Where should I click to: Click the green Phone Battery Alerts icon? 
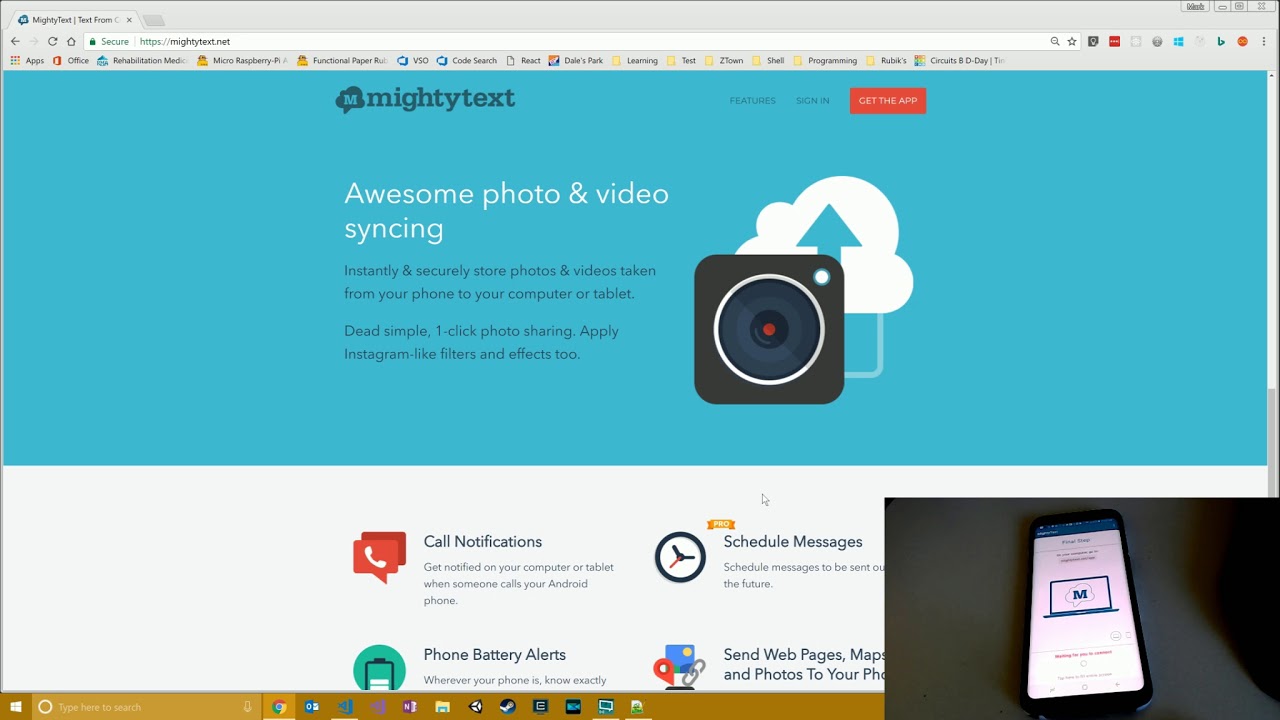coord(379,668)
